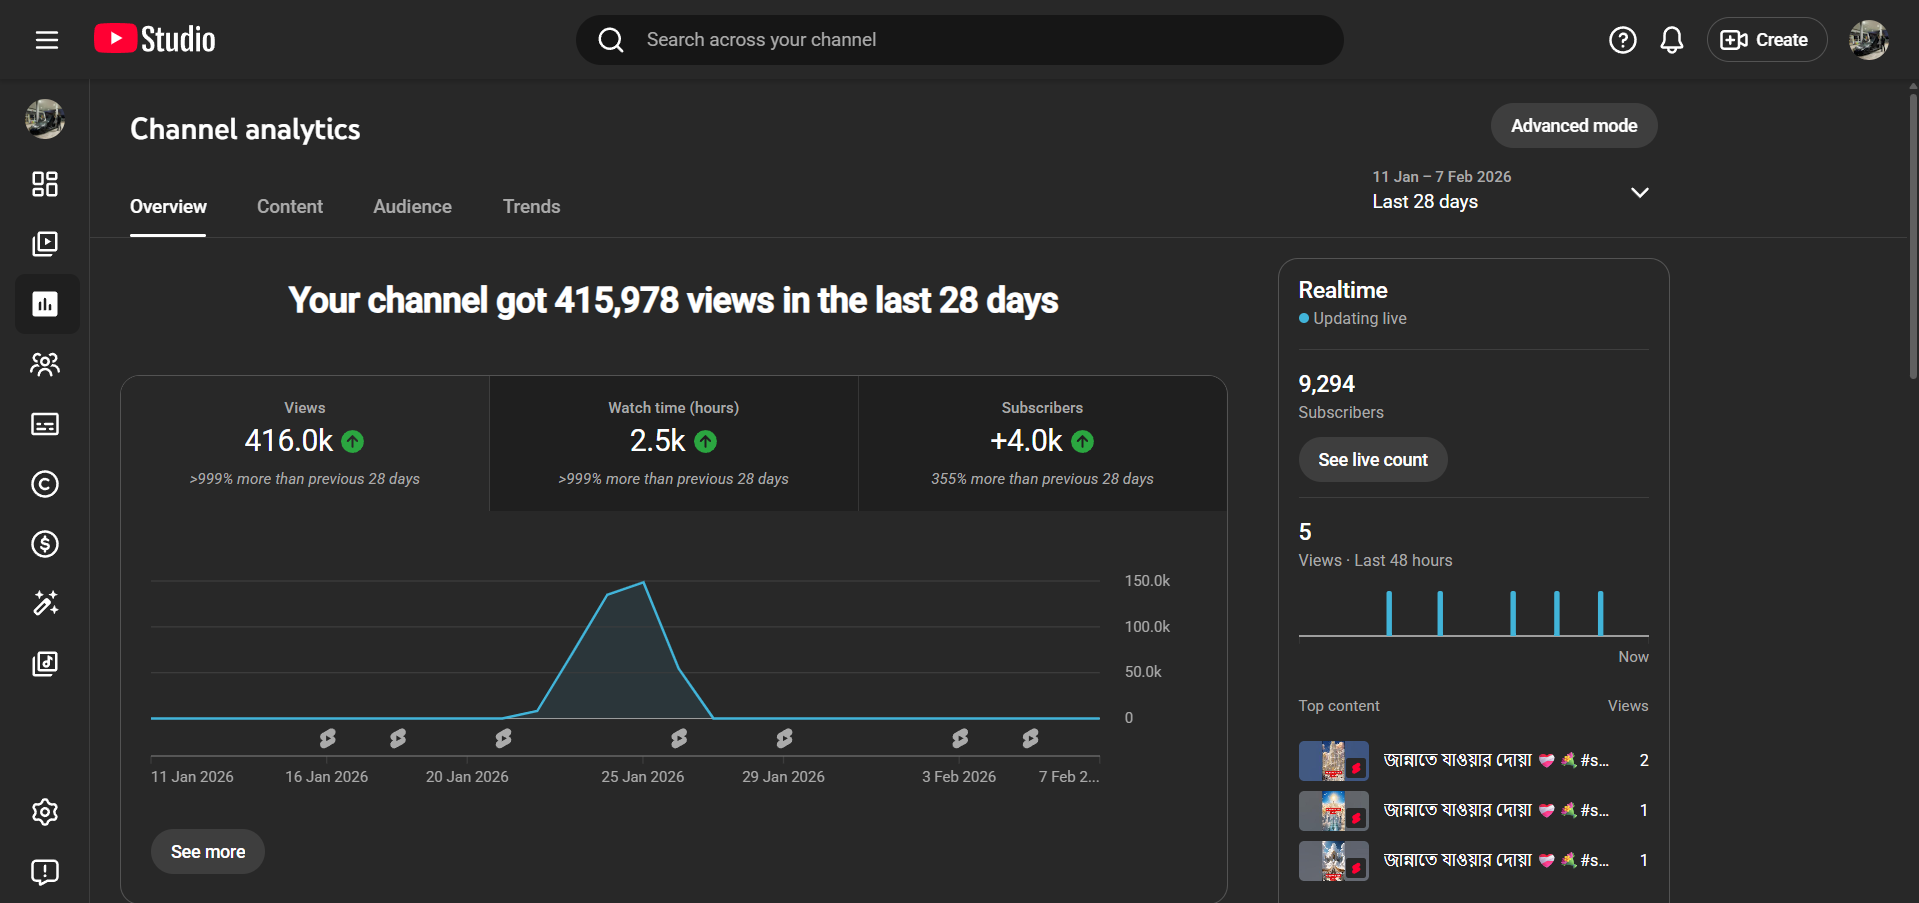Open the Earn dollar icon in sidebar
1919x903 pixels.
pos(45,544)
